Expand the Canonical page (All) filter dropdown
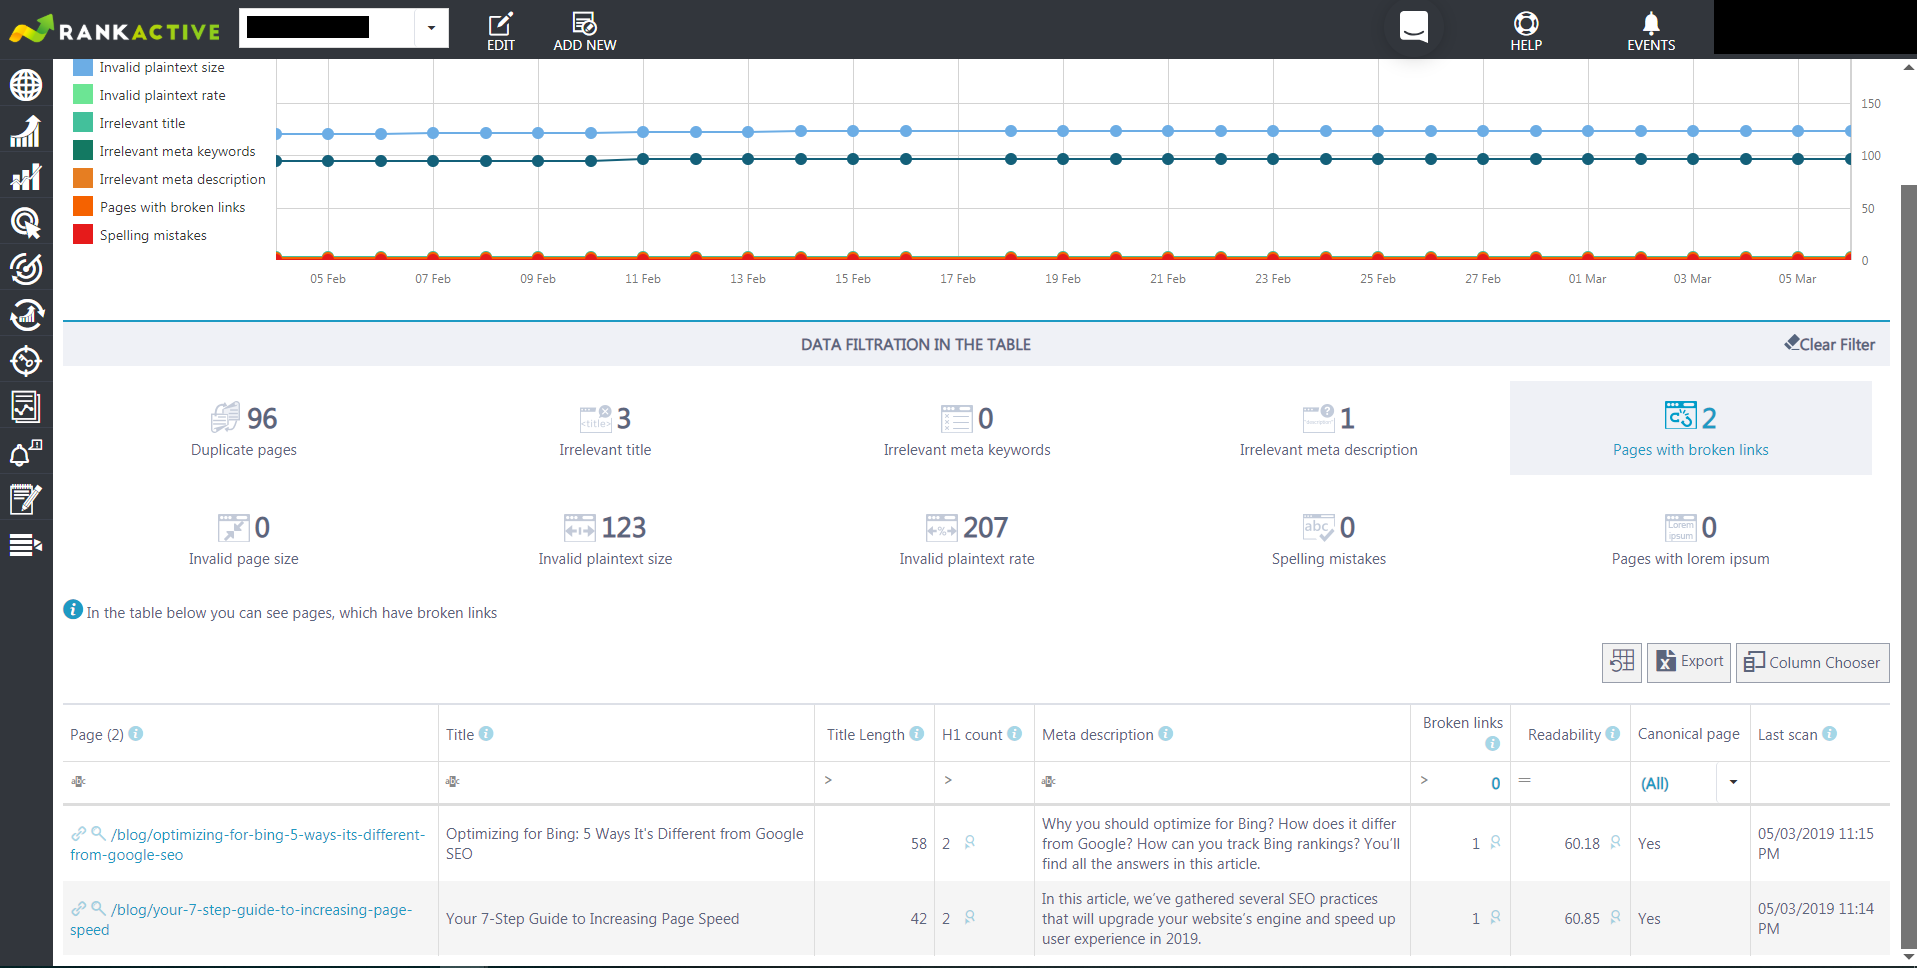The width and height of the screenshot is (1917, 968). click(x=1733, y=783)
